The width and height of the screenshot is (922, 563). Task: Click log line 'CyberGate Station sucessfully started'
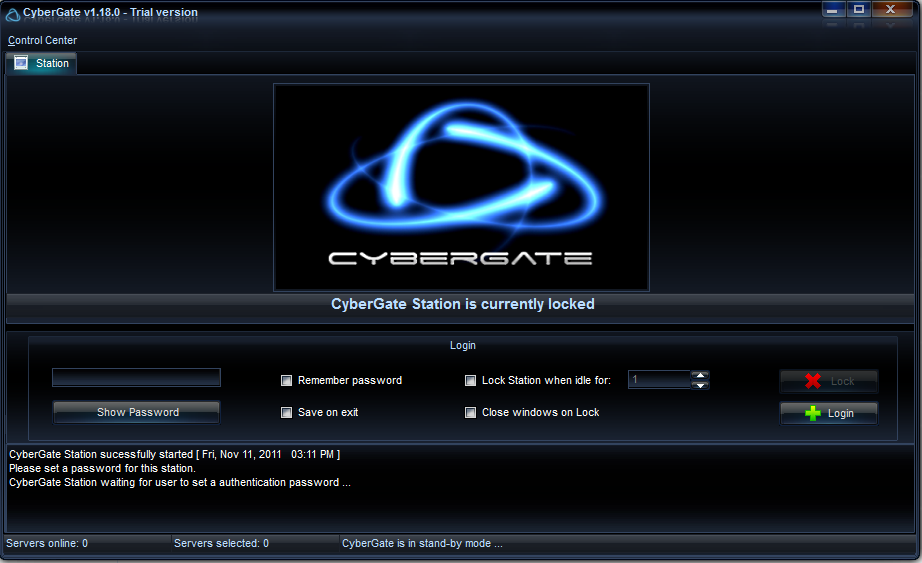tap(175, 454)
